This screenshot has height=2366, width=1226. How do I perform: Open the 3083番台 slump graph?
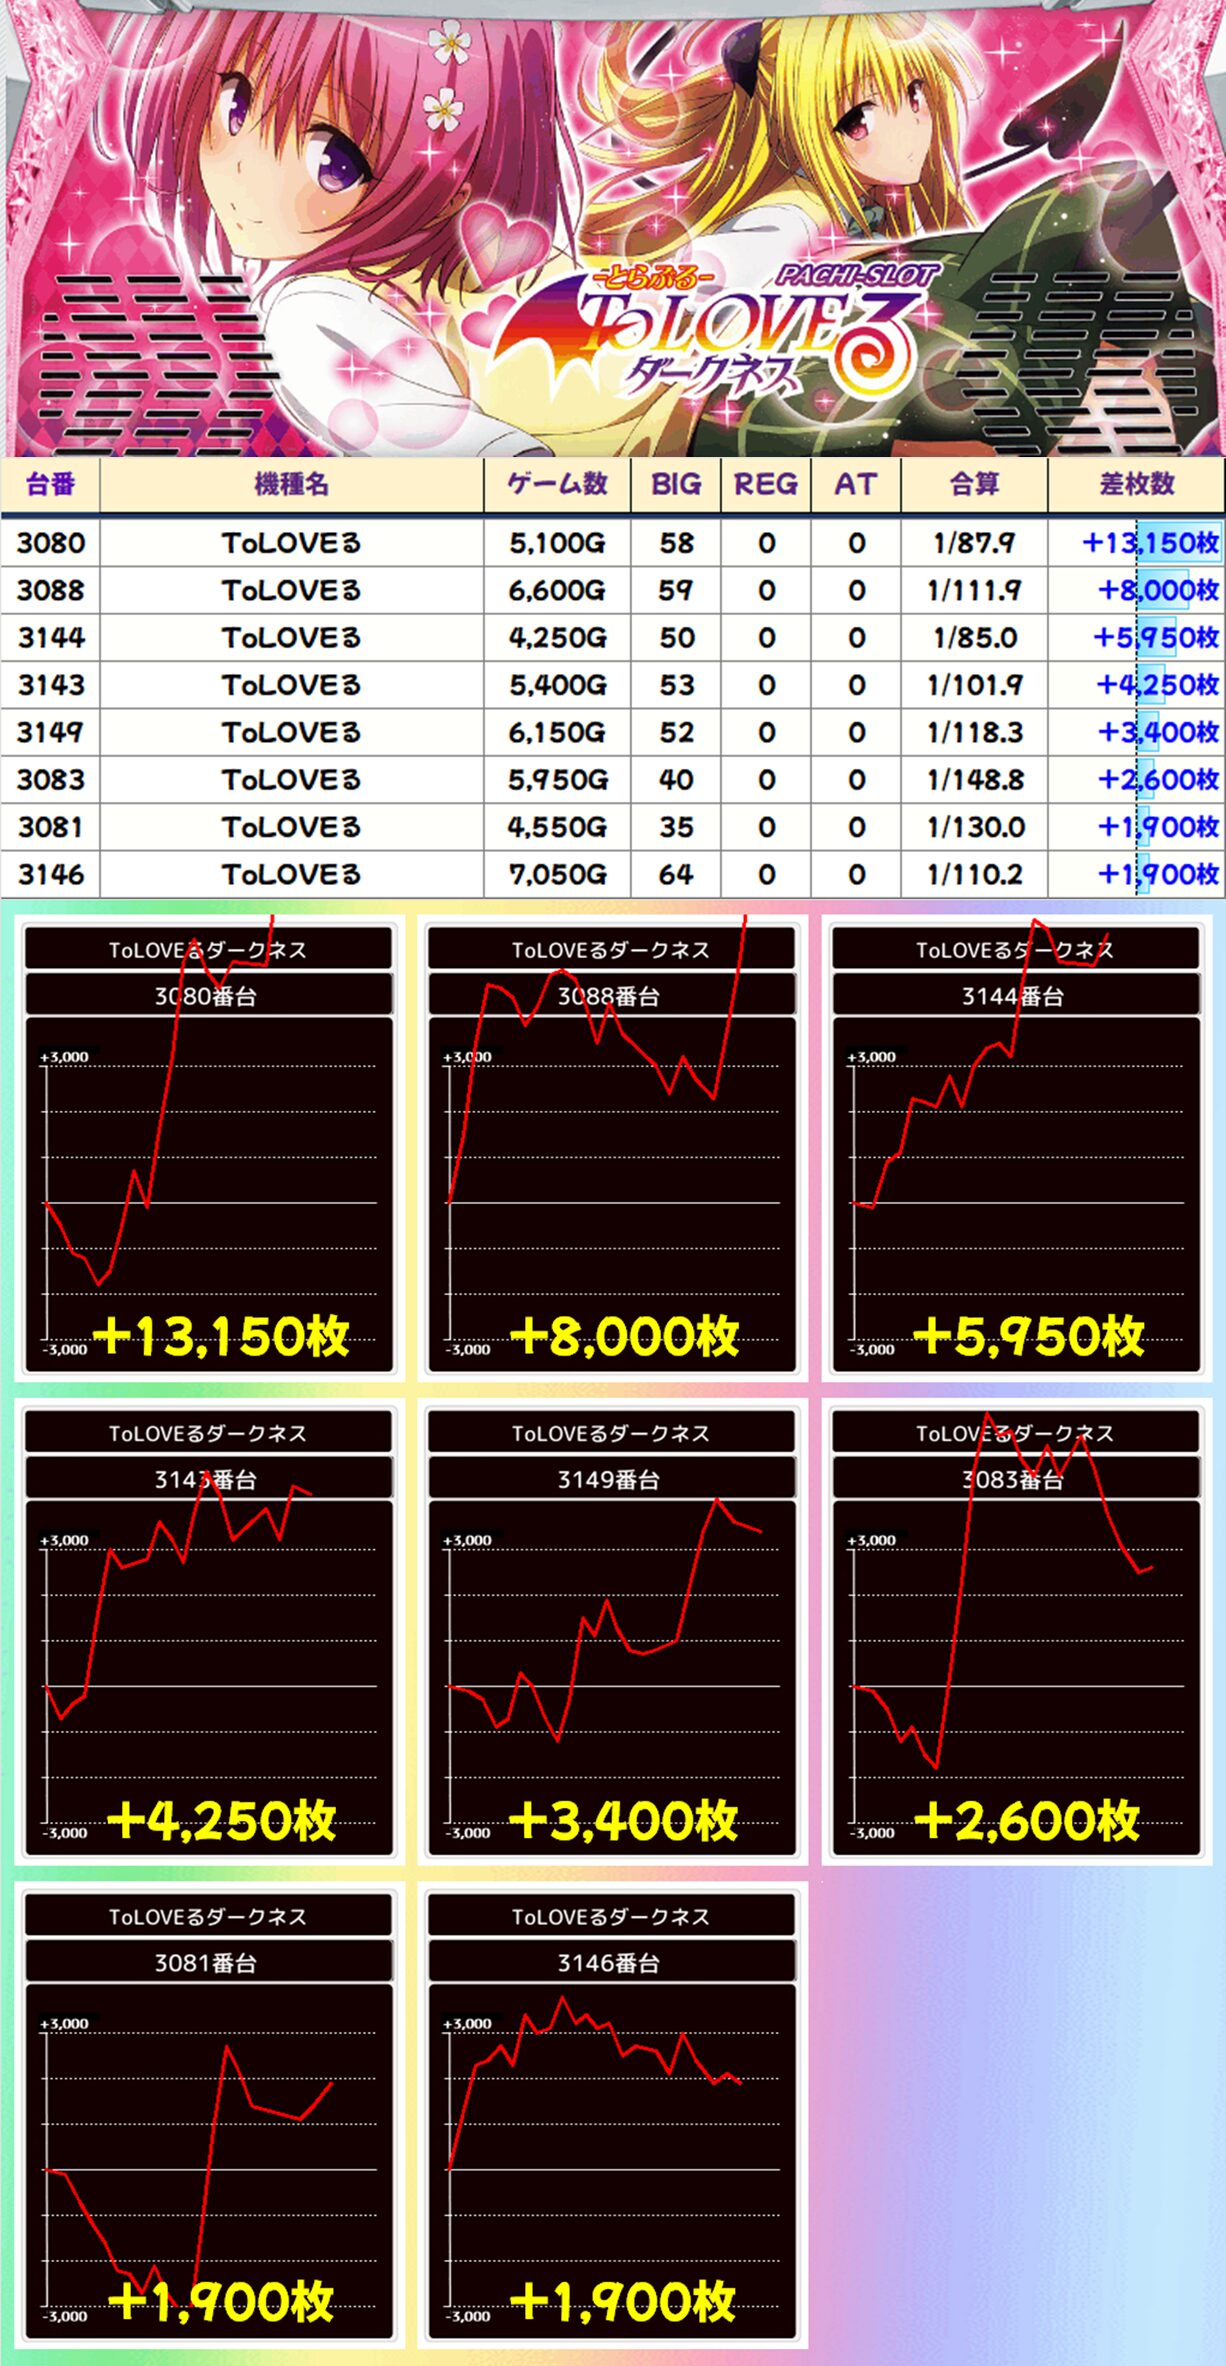pos(1015,1633)
